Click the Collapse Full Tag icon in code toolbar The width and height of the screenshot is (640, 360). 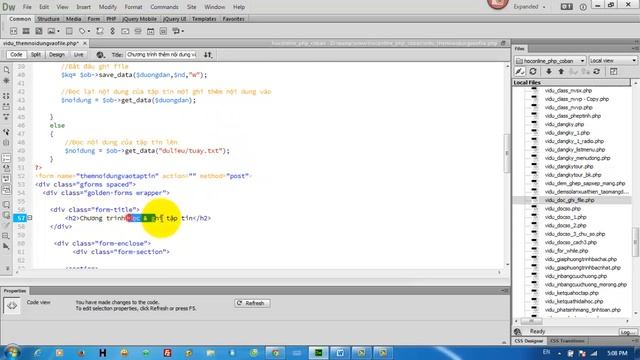[6, 96]
